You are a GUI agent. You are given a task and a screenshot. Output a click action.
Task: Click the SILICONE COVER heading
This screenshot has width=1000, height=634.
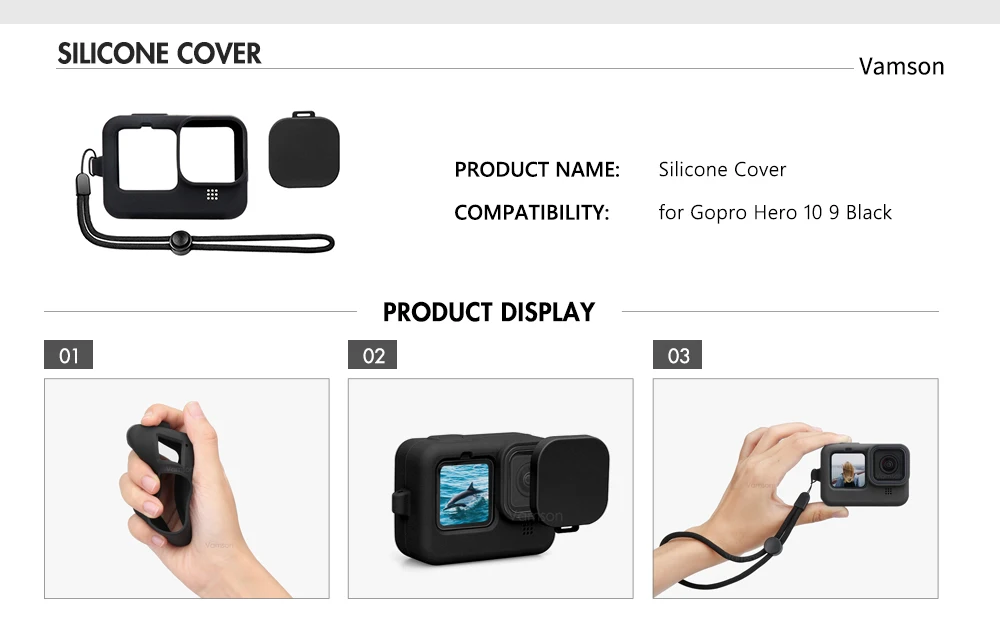click(x=159, y=54)
